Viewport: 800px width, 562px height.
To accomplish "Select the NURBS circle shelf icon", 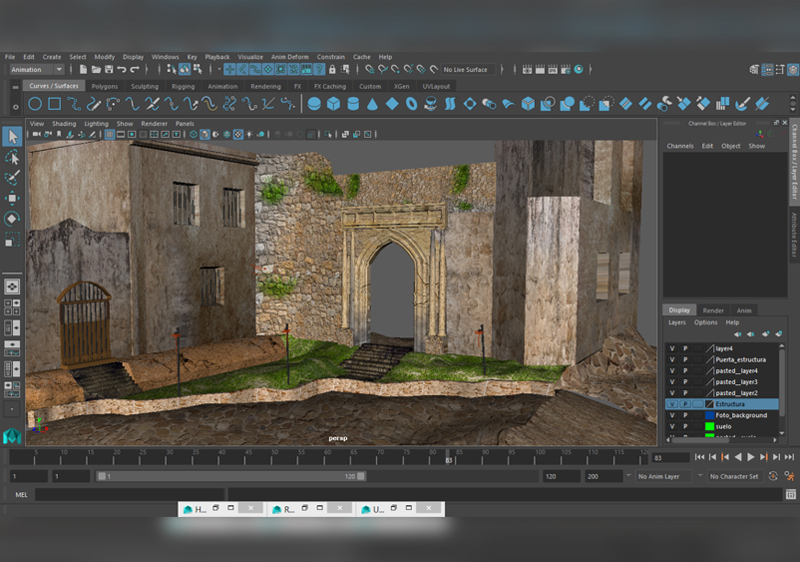I will [x=35, y=104].
